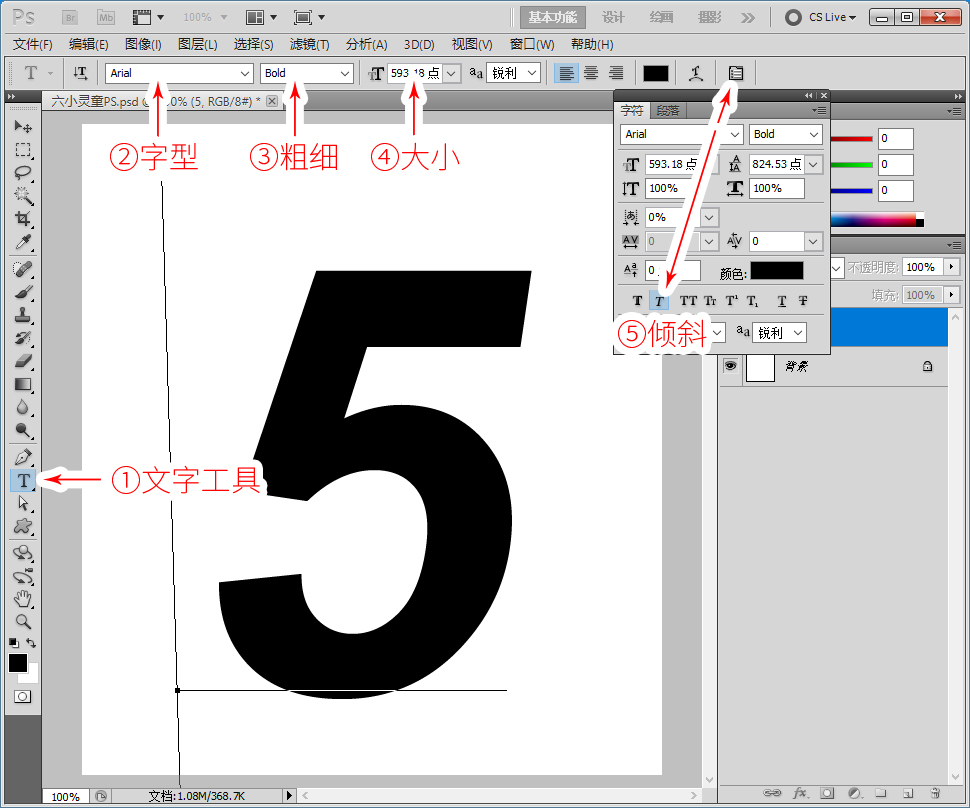Open the 锐利 anti-aliasing dropdown in options bar

tap(531, 73)
